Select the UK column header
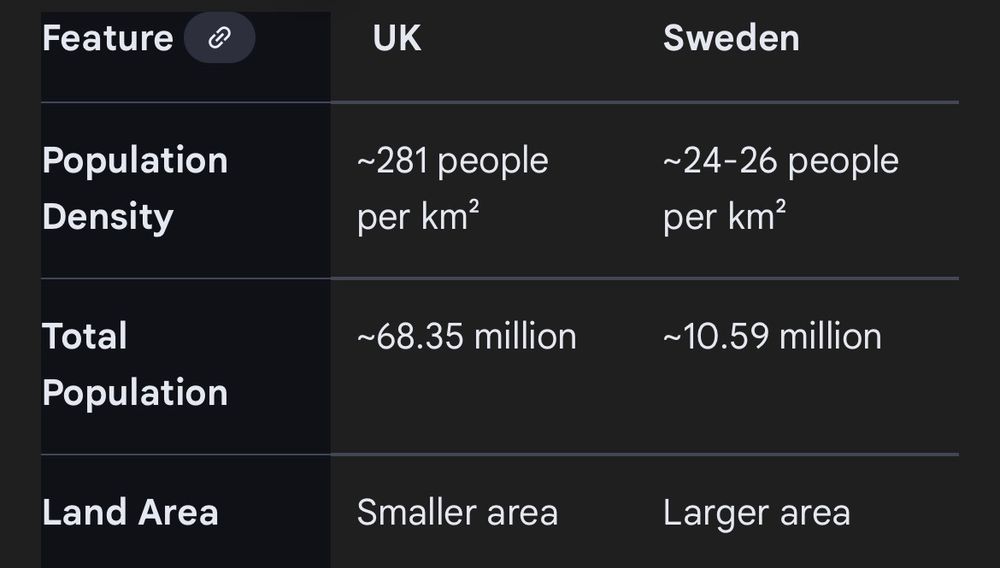This screenshot has width=1000, height=568. pos(397,39)
